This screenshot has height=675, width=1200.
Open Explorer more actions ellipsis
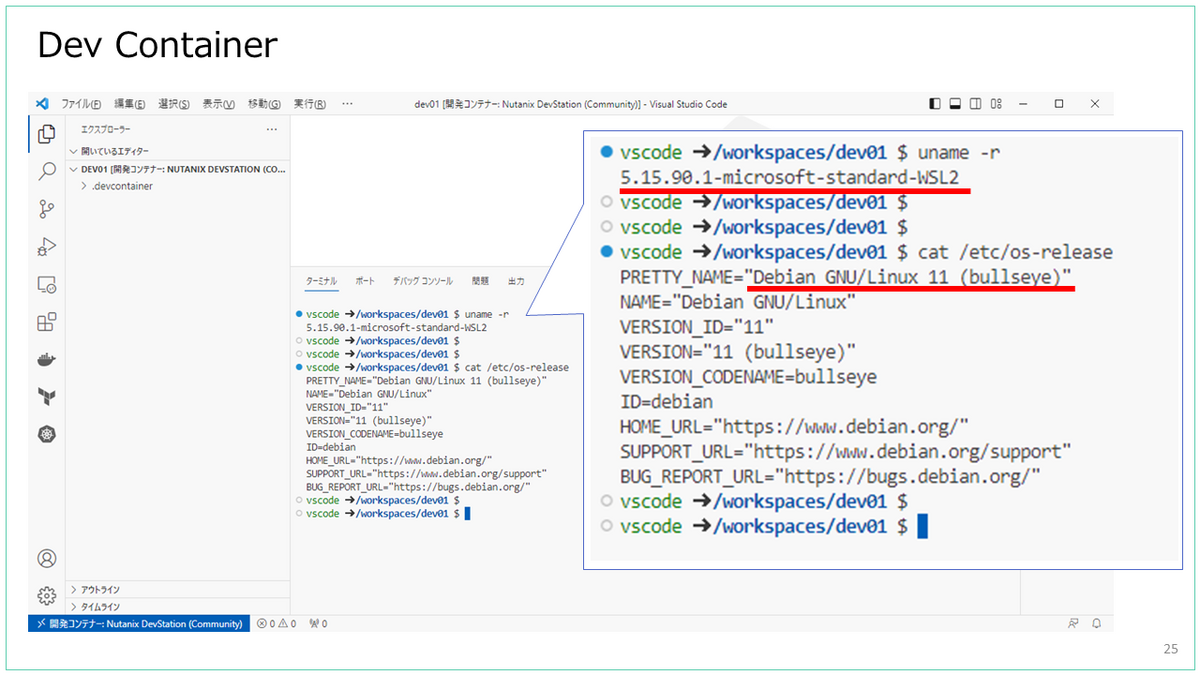click(271, 130)
